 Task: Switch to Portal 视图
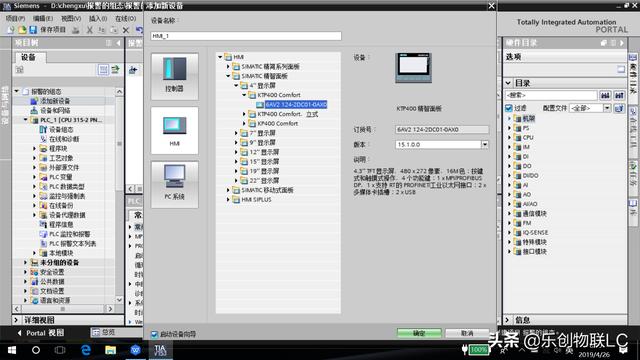(x=41, y=333)
